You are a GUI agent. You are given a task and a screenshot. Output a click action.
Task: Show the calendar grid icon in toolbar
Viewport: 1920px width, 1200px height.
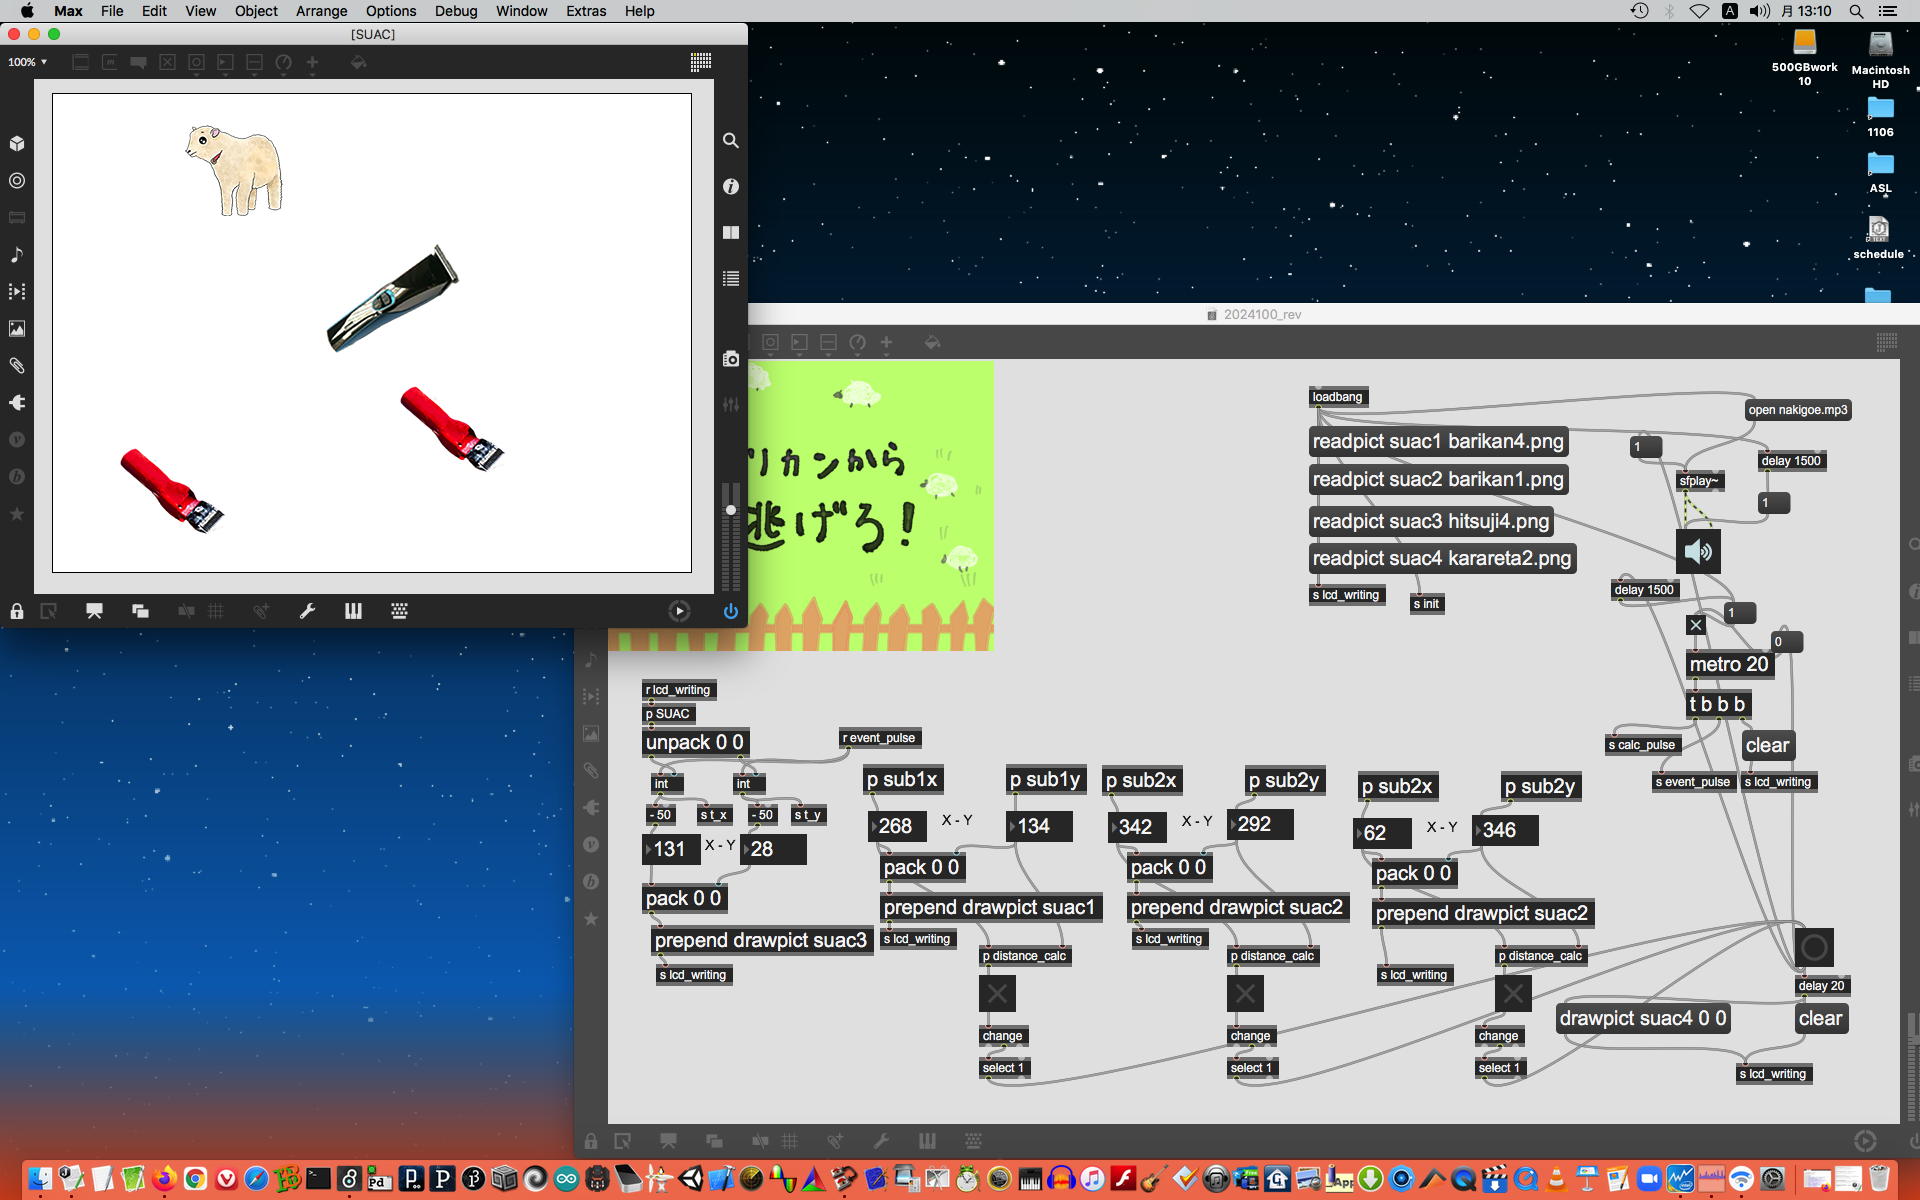pos(701,62)
